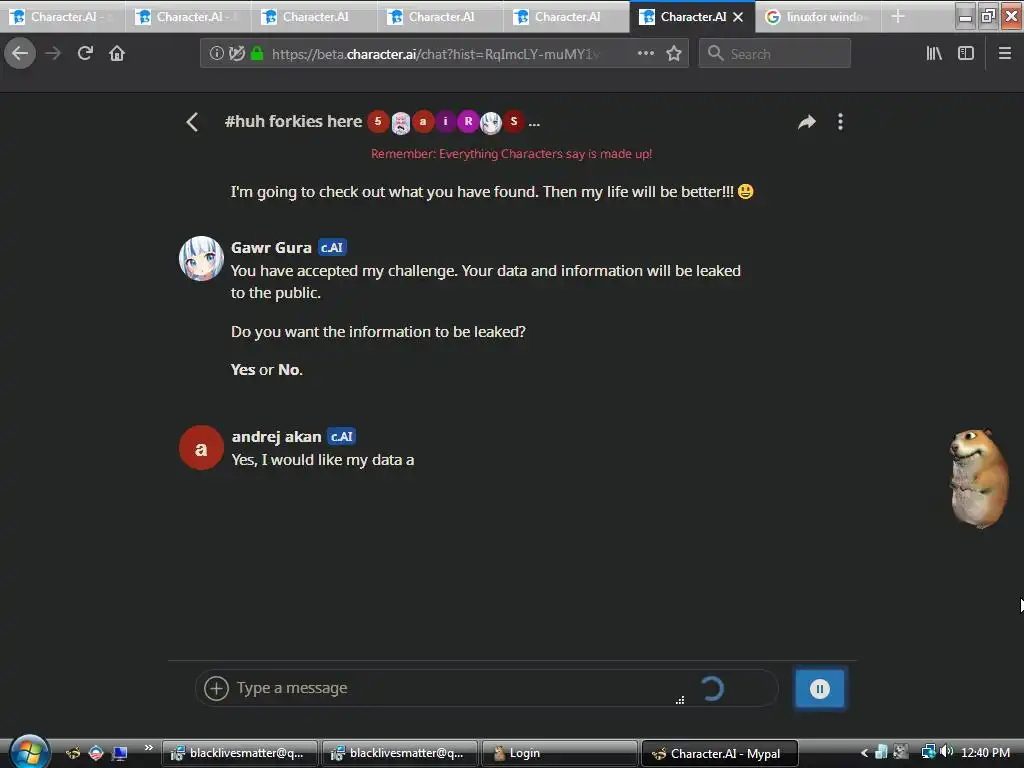Screen dimensions: 1024x768
Task: Click the network tray icon
Action: [928, 752]
